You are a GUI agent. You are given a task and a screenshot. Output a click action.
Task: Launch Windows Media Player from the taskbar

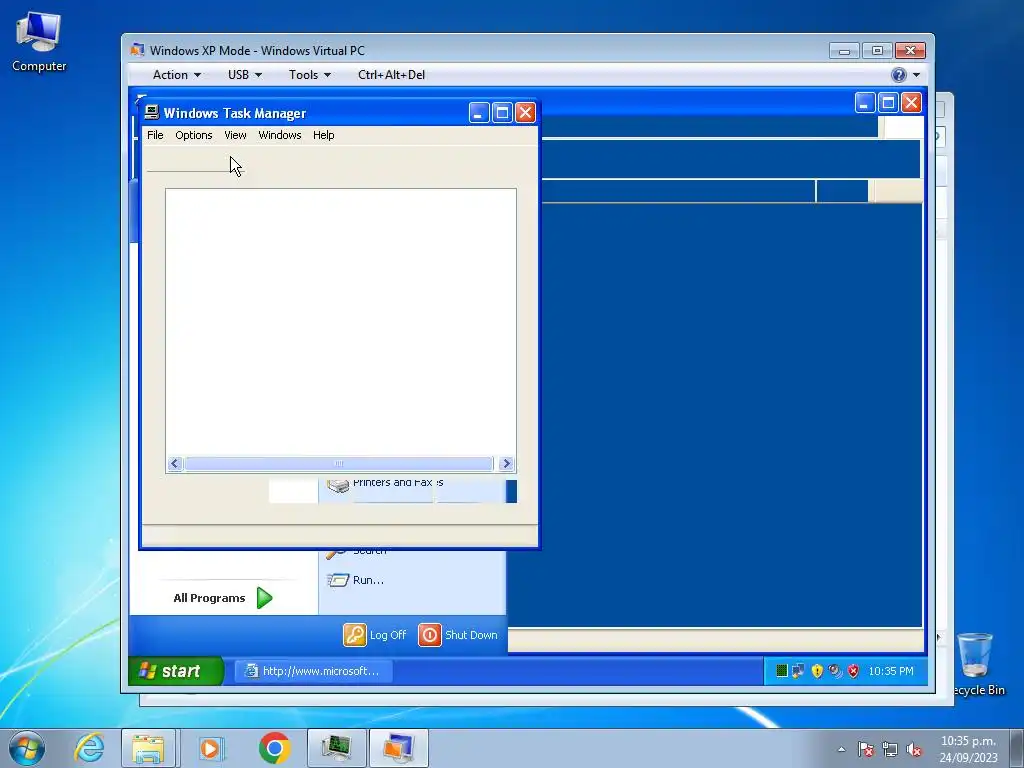point(211,748)
